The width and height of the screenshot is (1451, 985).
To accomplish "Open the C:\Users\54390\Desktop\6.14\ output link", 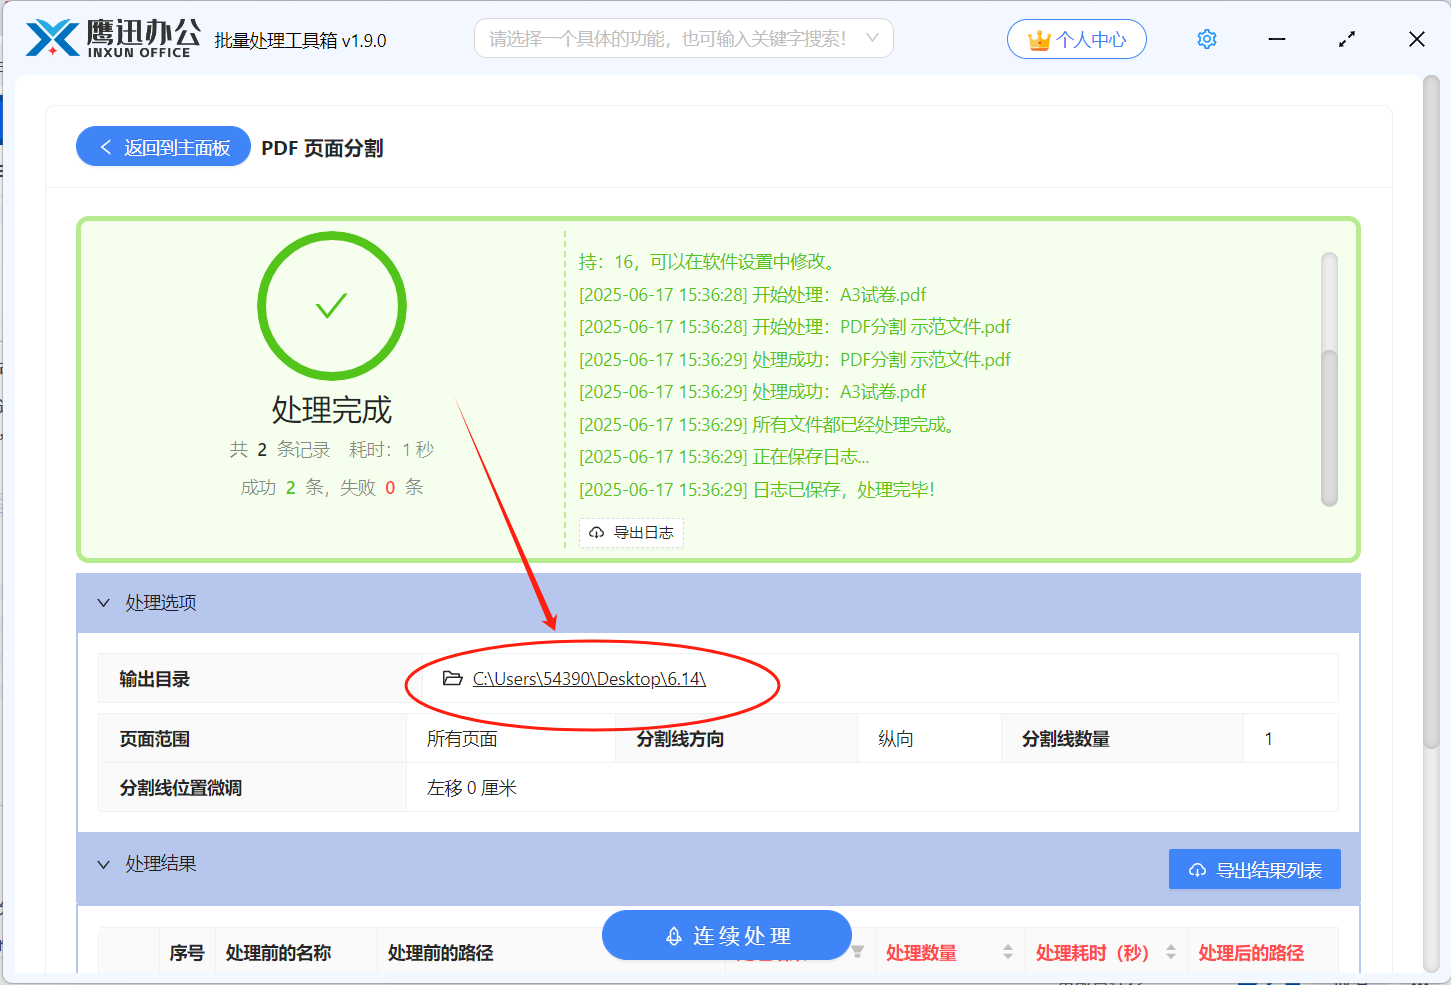I will click(x=588, y=678).
